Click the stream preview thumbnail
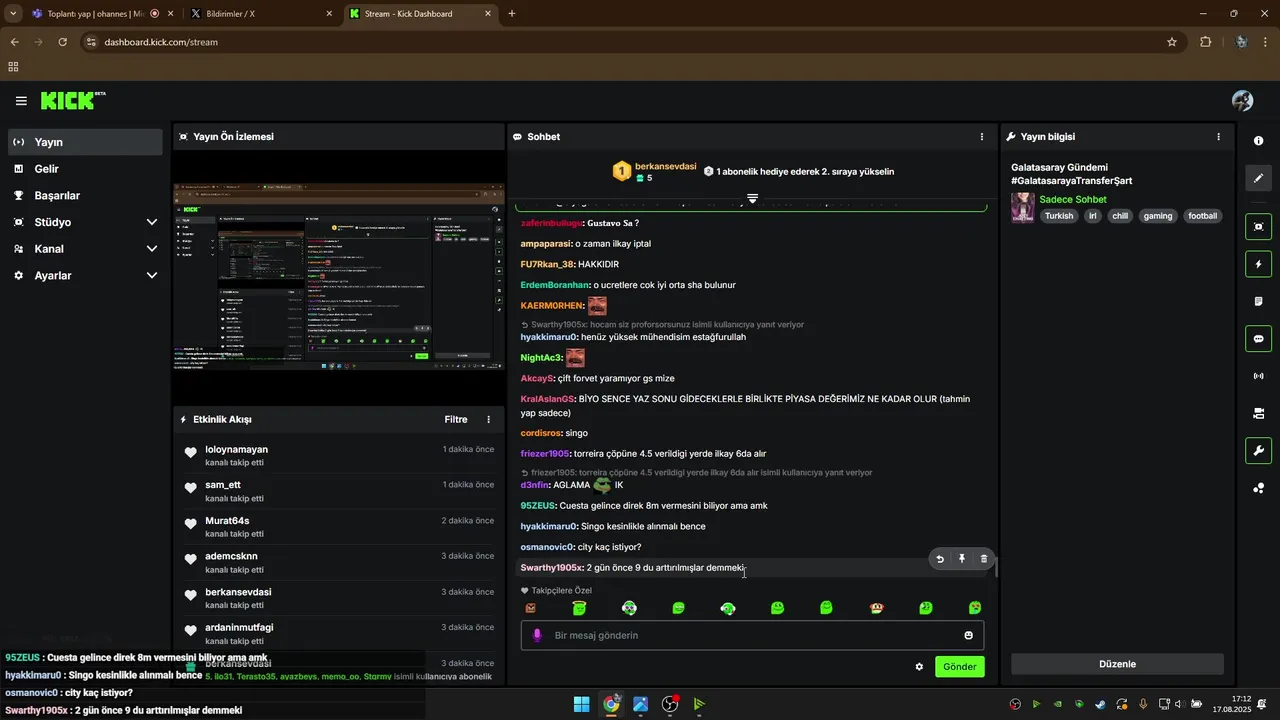Screen dimensions: 1280x720 pyautogui.click(x=339, y=277)
